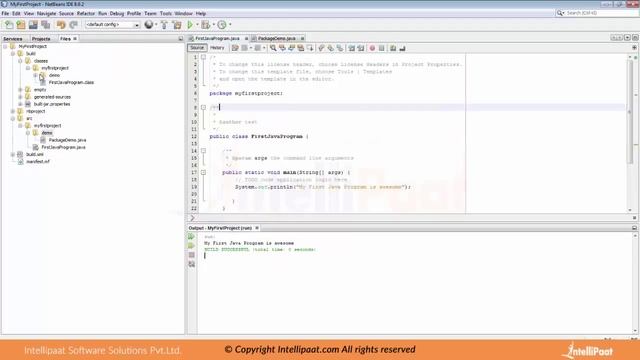Click the line 12 public class declaration
Image resolution: width=640 pixels, height=360 pixels.
pos(259,137)
